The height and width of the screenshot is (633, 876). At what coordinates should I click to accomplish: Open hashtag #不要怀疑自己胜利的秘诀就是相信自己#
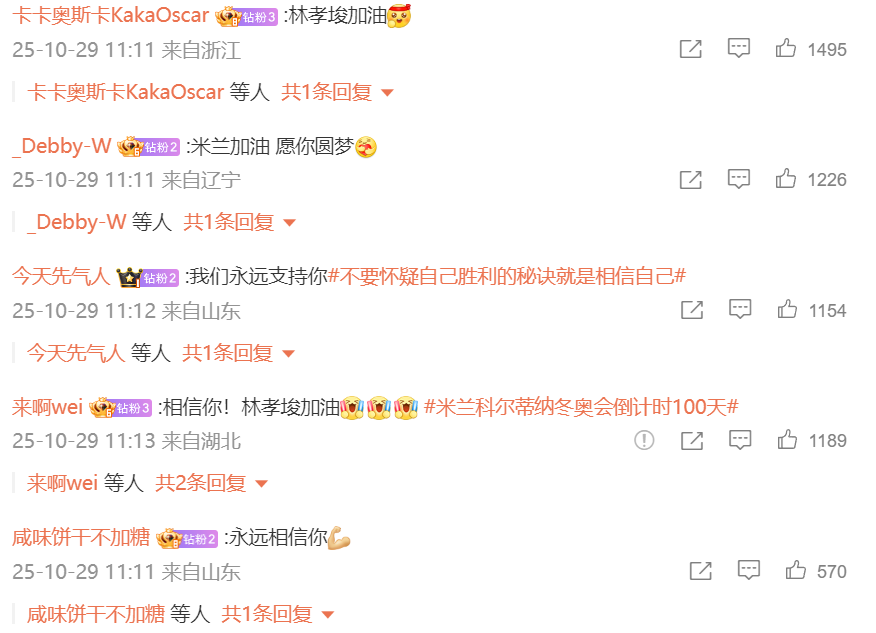coord(507,277)
